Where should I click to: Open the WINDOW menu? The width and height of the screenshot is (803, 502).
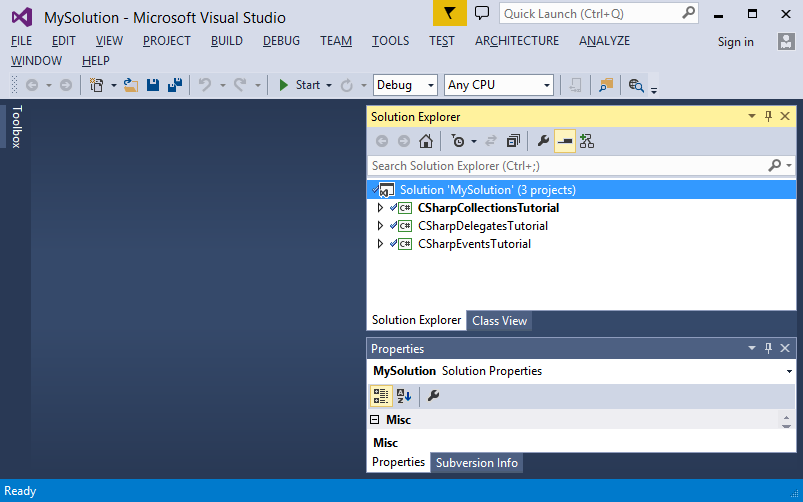point(36,61)
